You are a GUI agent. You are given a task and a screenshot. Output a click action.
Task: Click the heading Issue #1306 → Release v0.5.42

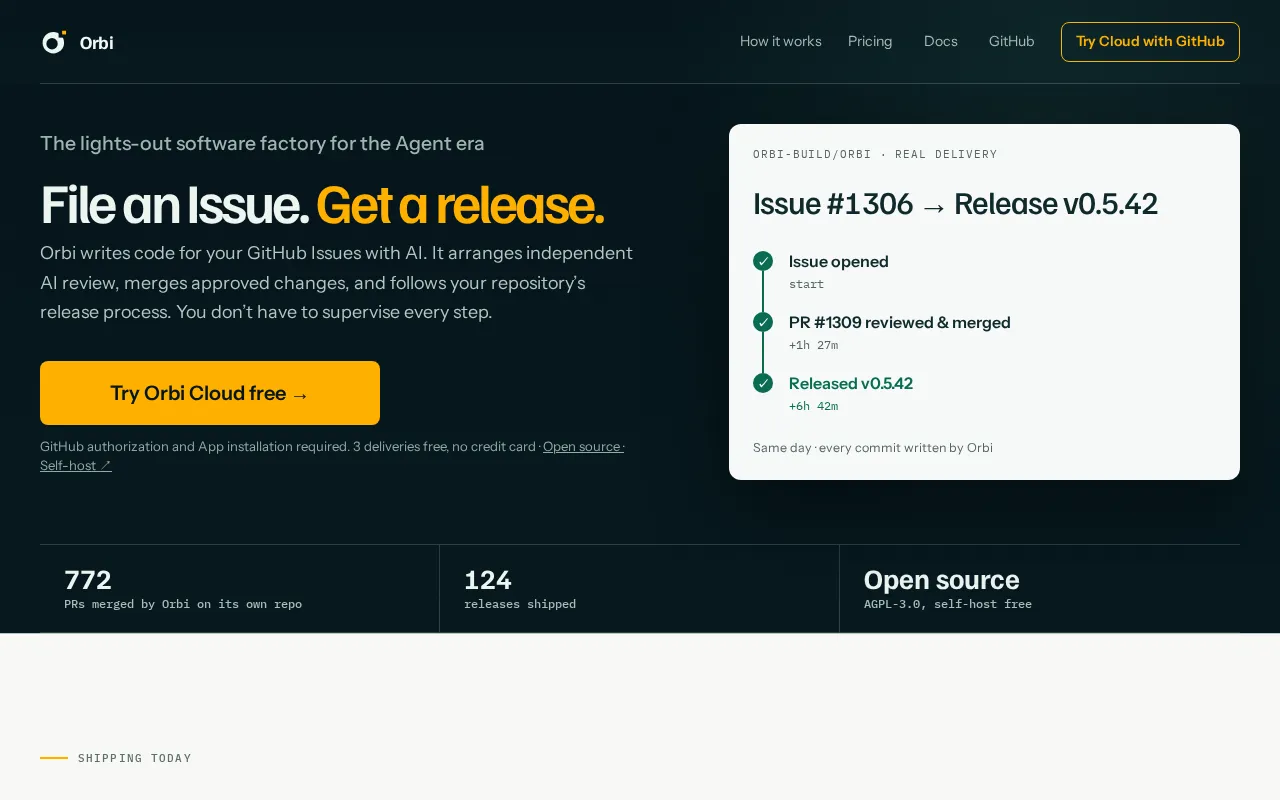point(955,204)
